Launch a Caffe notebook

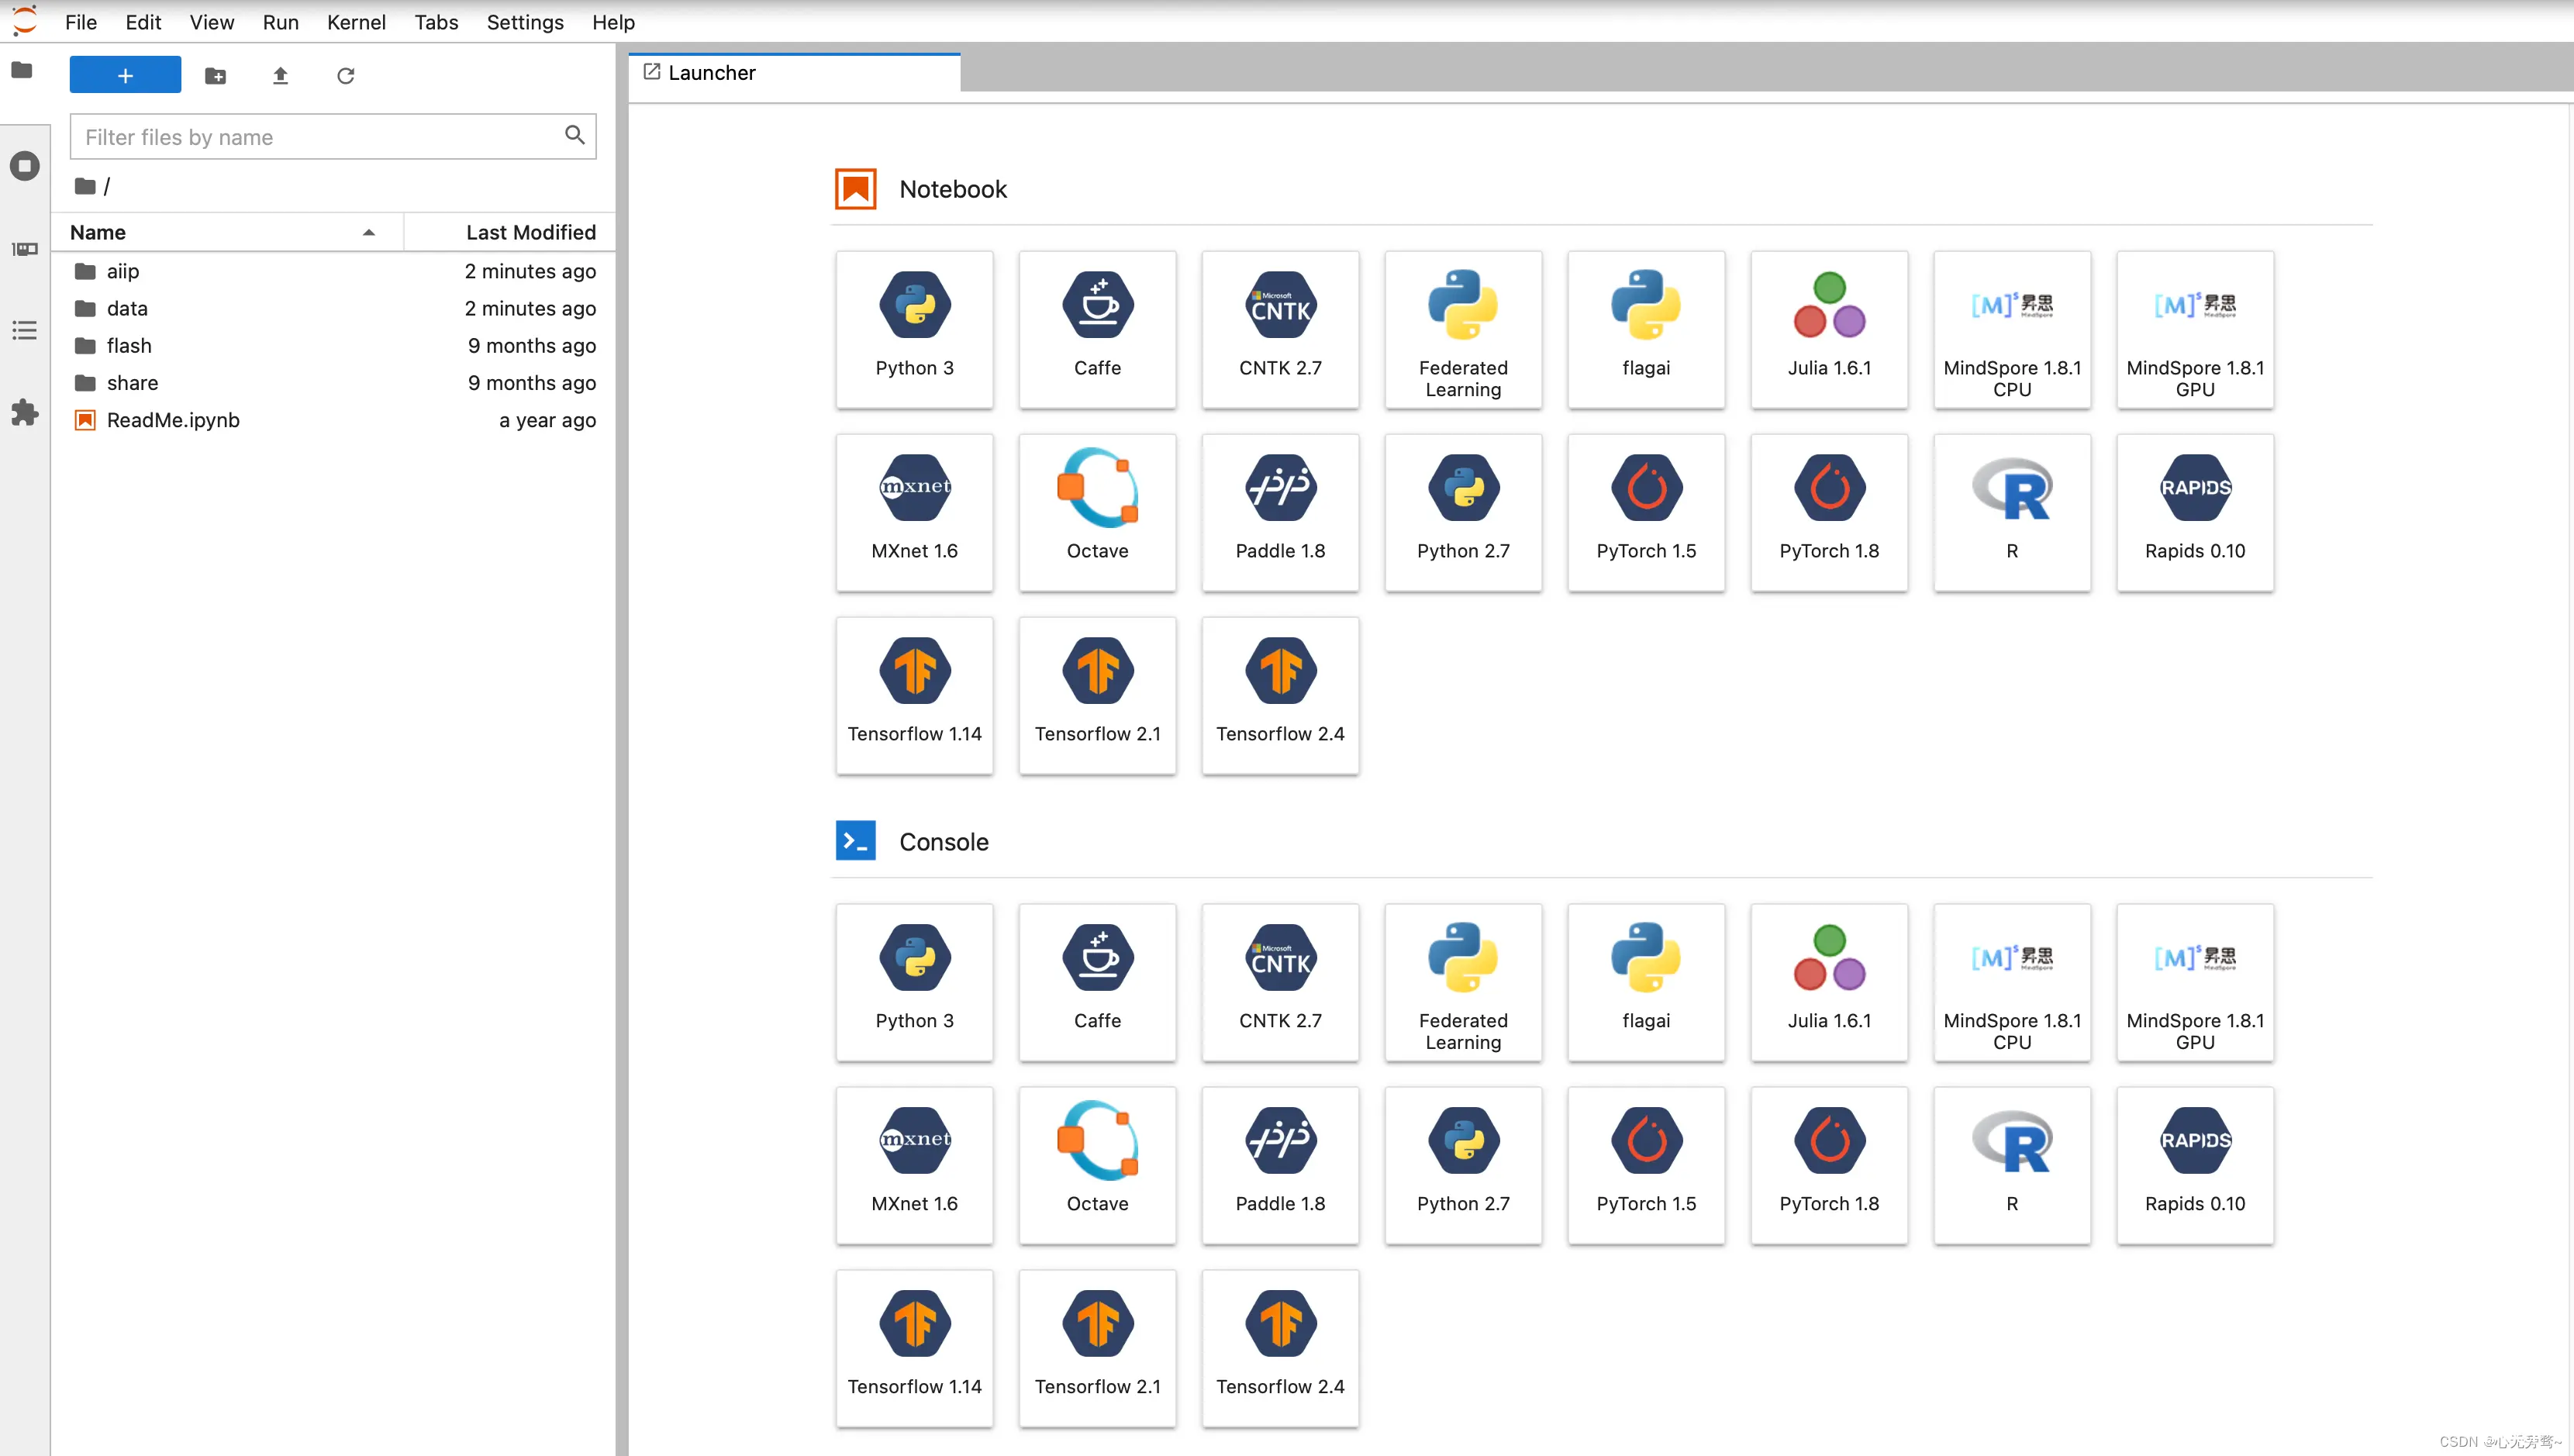1098,329
